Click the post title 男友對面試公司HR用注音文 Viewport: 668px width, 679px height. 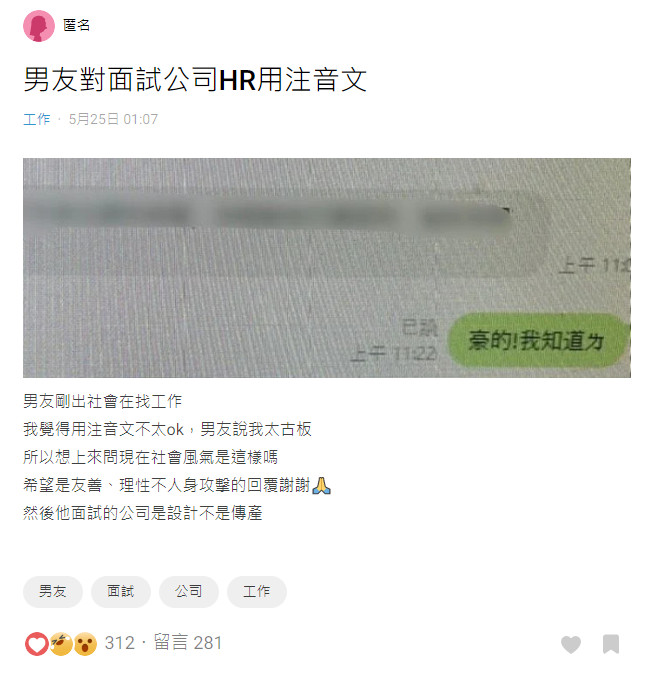(195, 80)
